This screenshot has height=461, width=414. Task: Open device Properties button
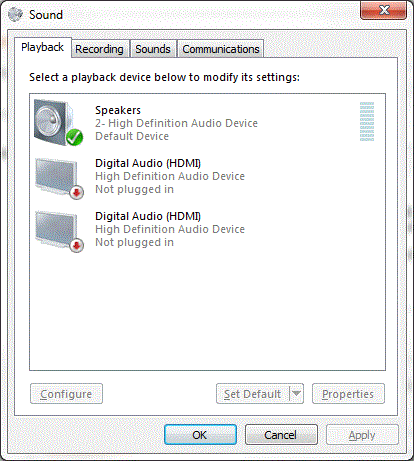tap(348, 394)
